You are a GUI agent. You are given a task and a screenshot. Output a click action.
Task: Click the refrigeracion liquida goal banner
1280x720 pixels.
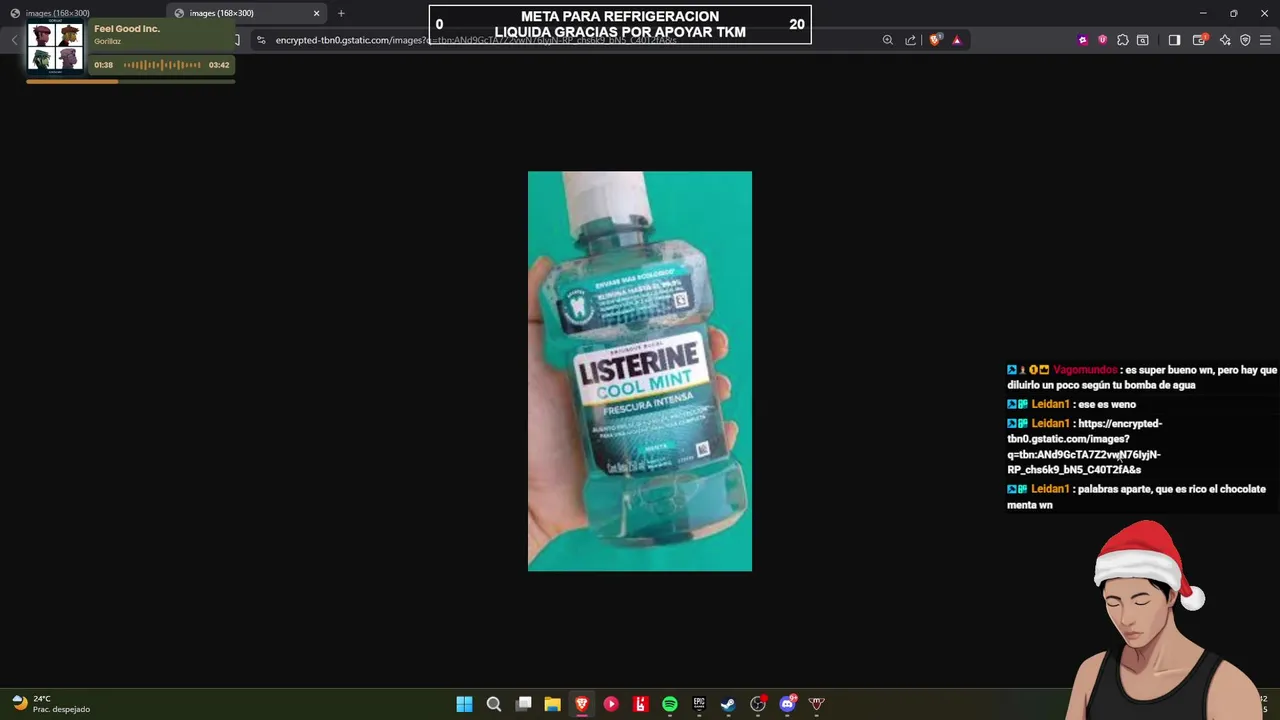click(x=620, y=25)
